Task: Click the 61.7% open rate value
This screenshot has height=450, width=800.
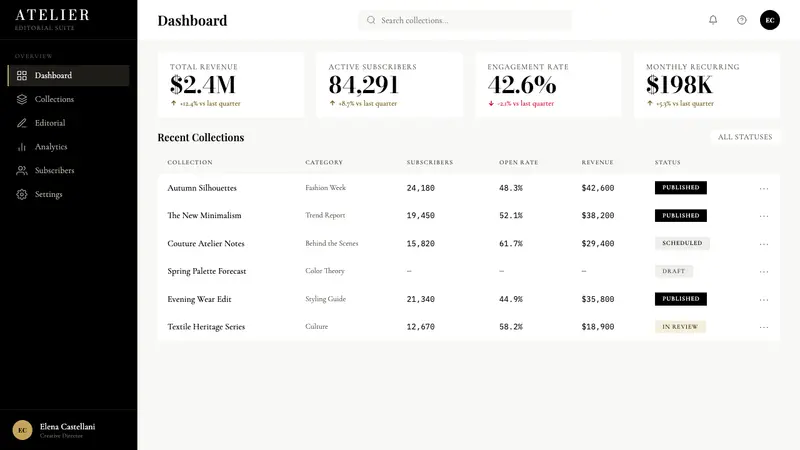Action: coord(511,244)
